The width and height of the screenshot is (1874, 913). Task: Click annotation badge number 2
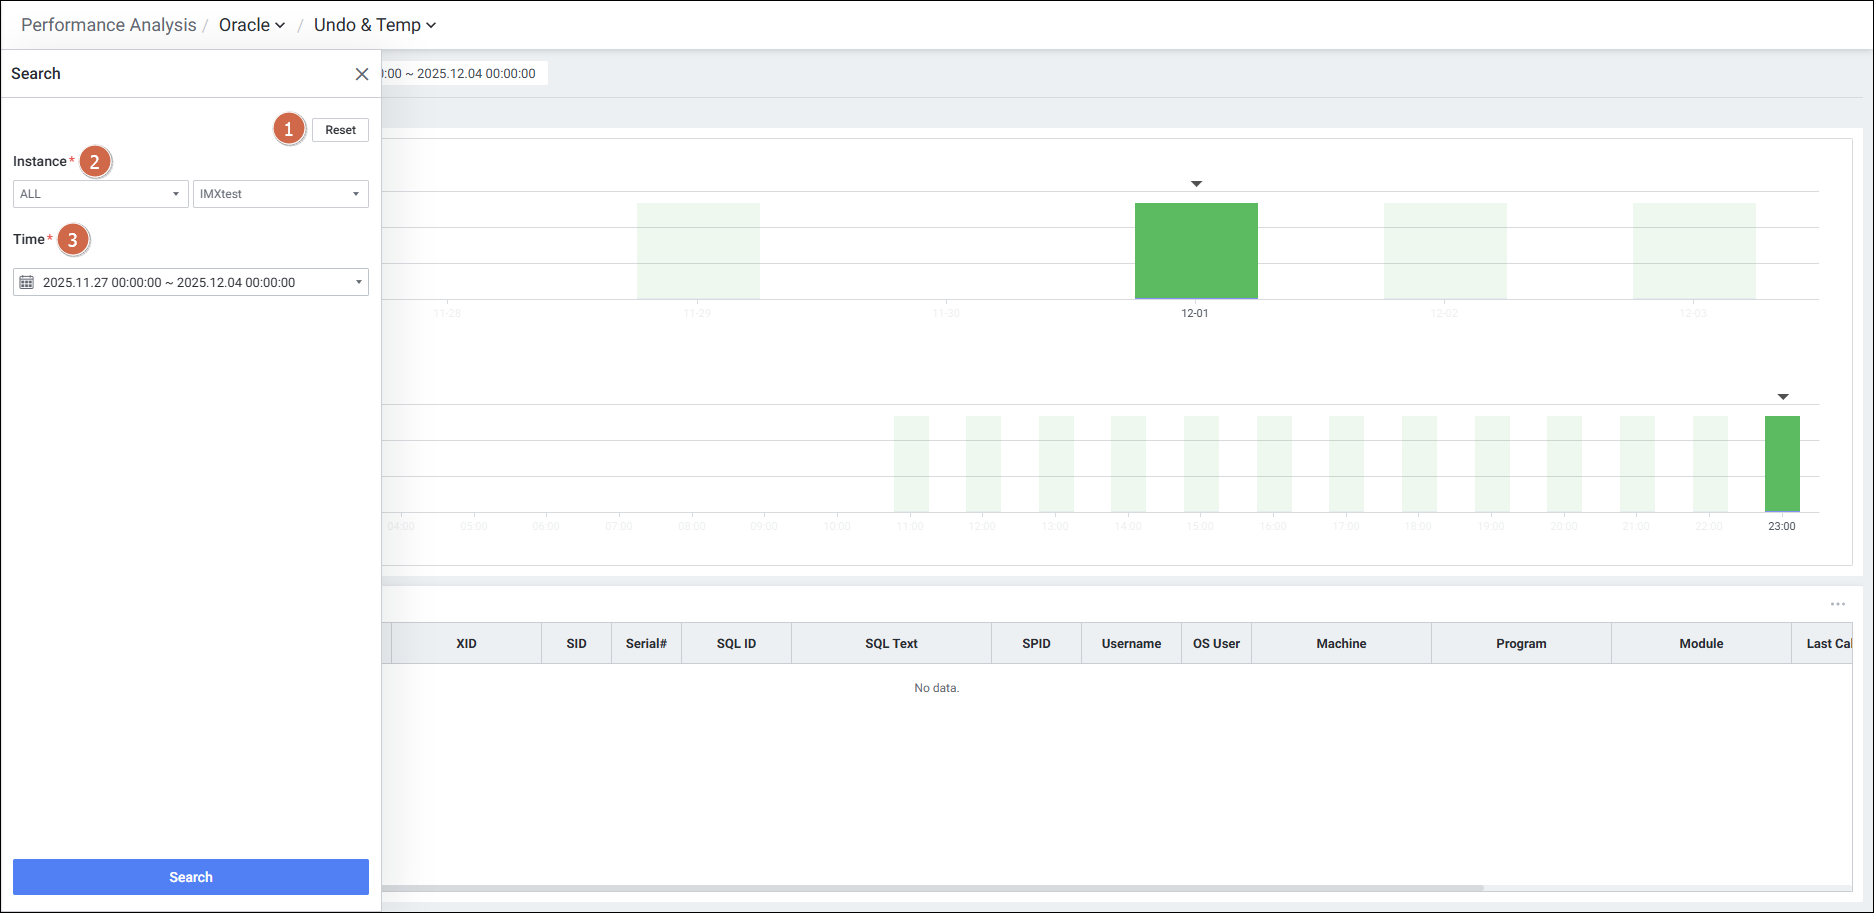(x=95, y=161)
